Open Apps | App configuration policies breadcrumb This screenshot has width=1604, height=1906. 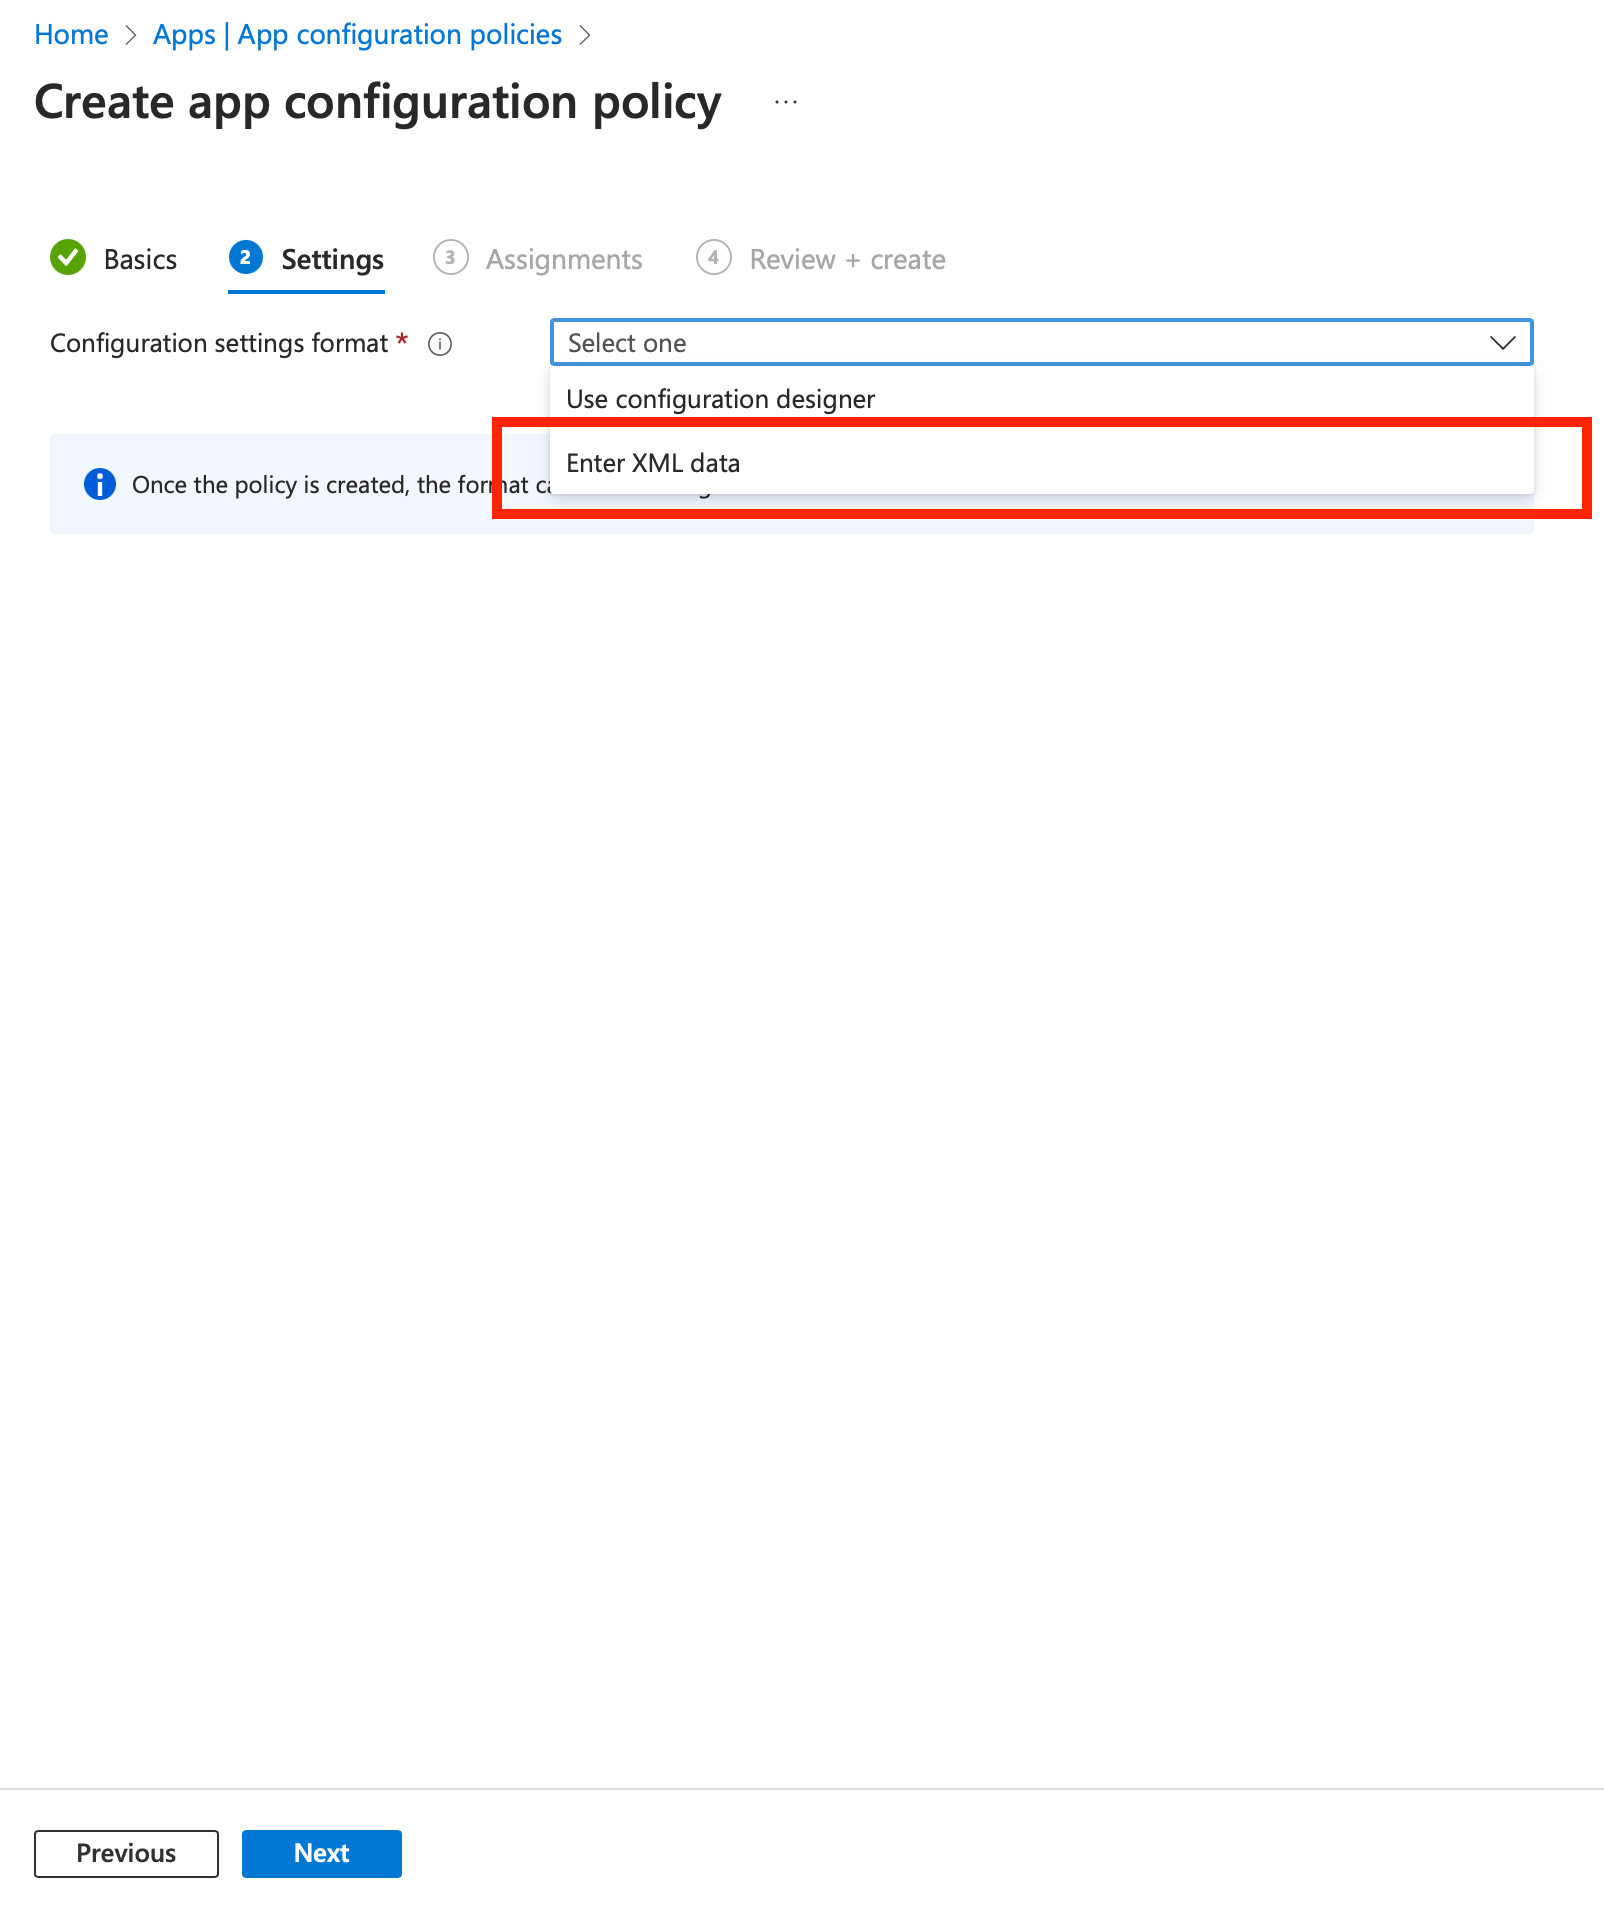click(357, 35)
